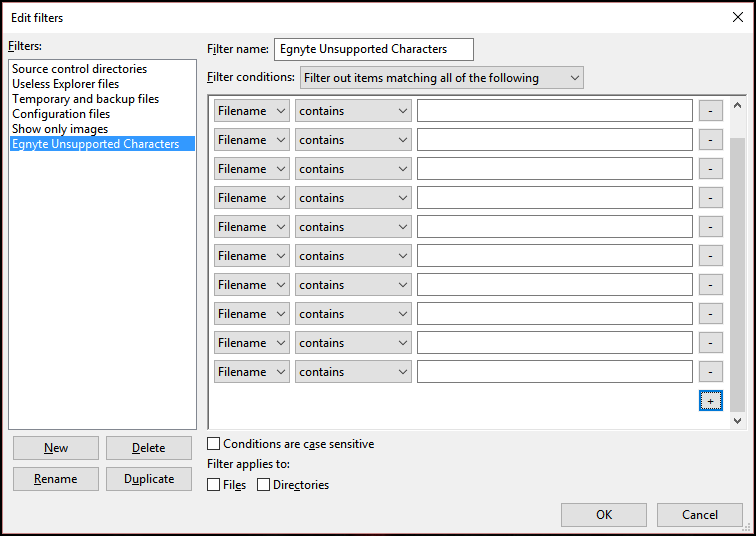This screenshot has height=536, width=756.
Task: Click the minus button on the fifth condition
Action: point(710,227)
